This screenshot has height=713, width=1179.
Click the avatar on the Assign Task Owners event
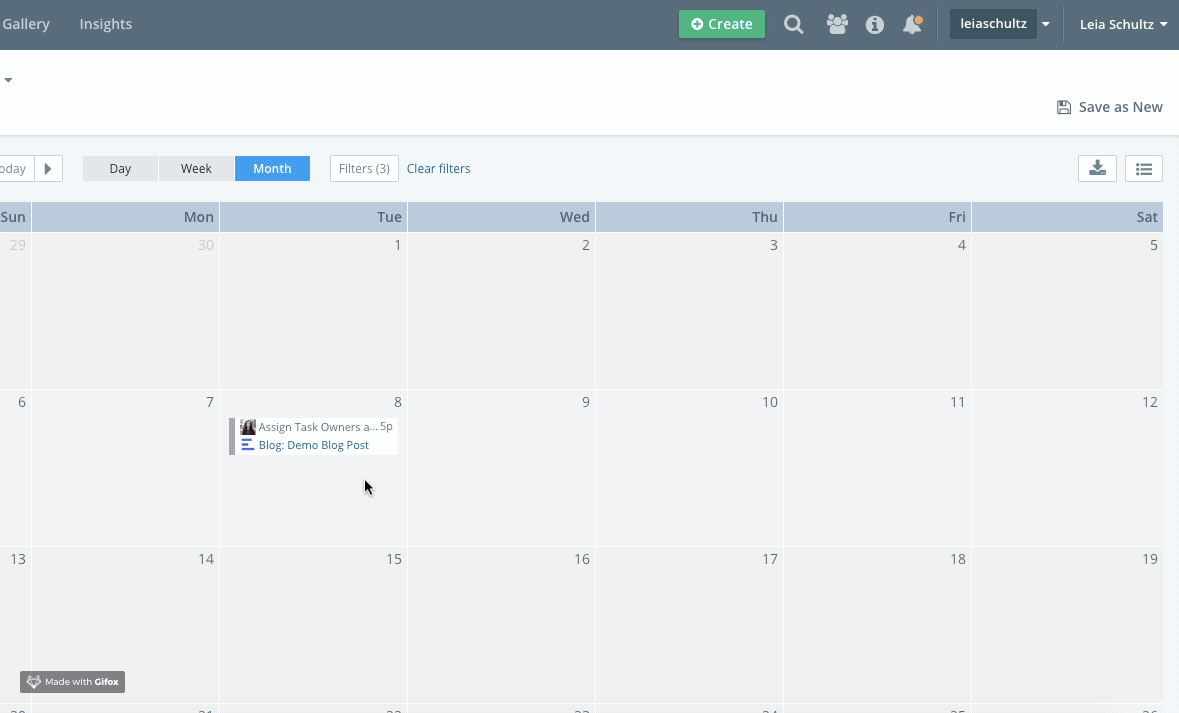point(247,426)
